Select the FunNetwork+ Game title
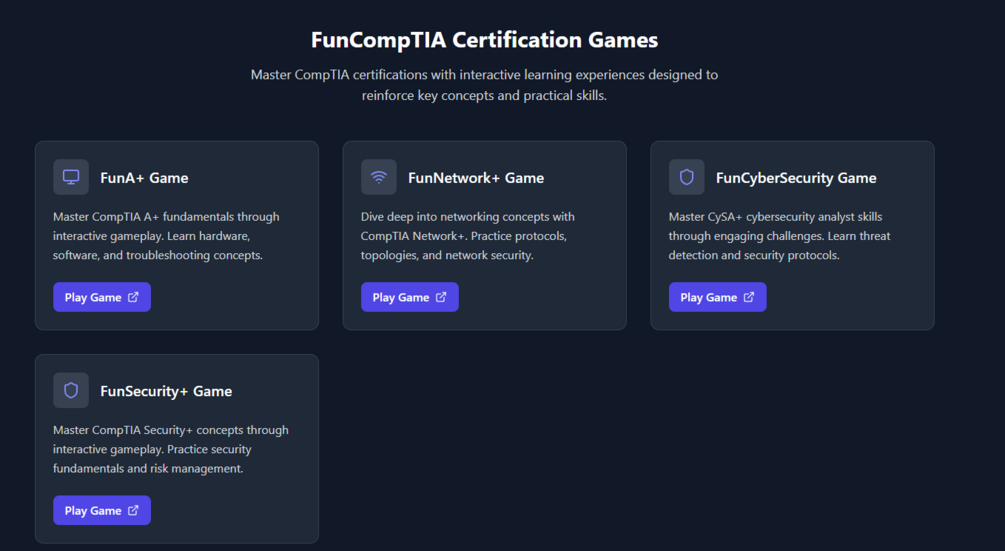This screenshot has width=1005, height=551. [x=476, y=178]
